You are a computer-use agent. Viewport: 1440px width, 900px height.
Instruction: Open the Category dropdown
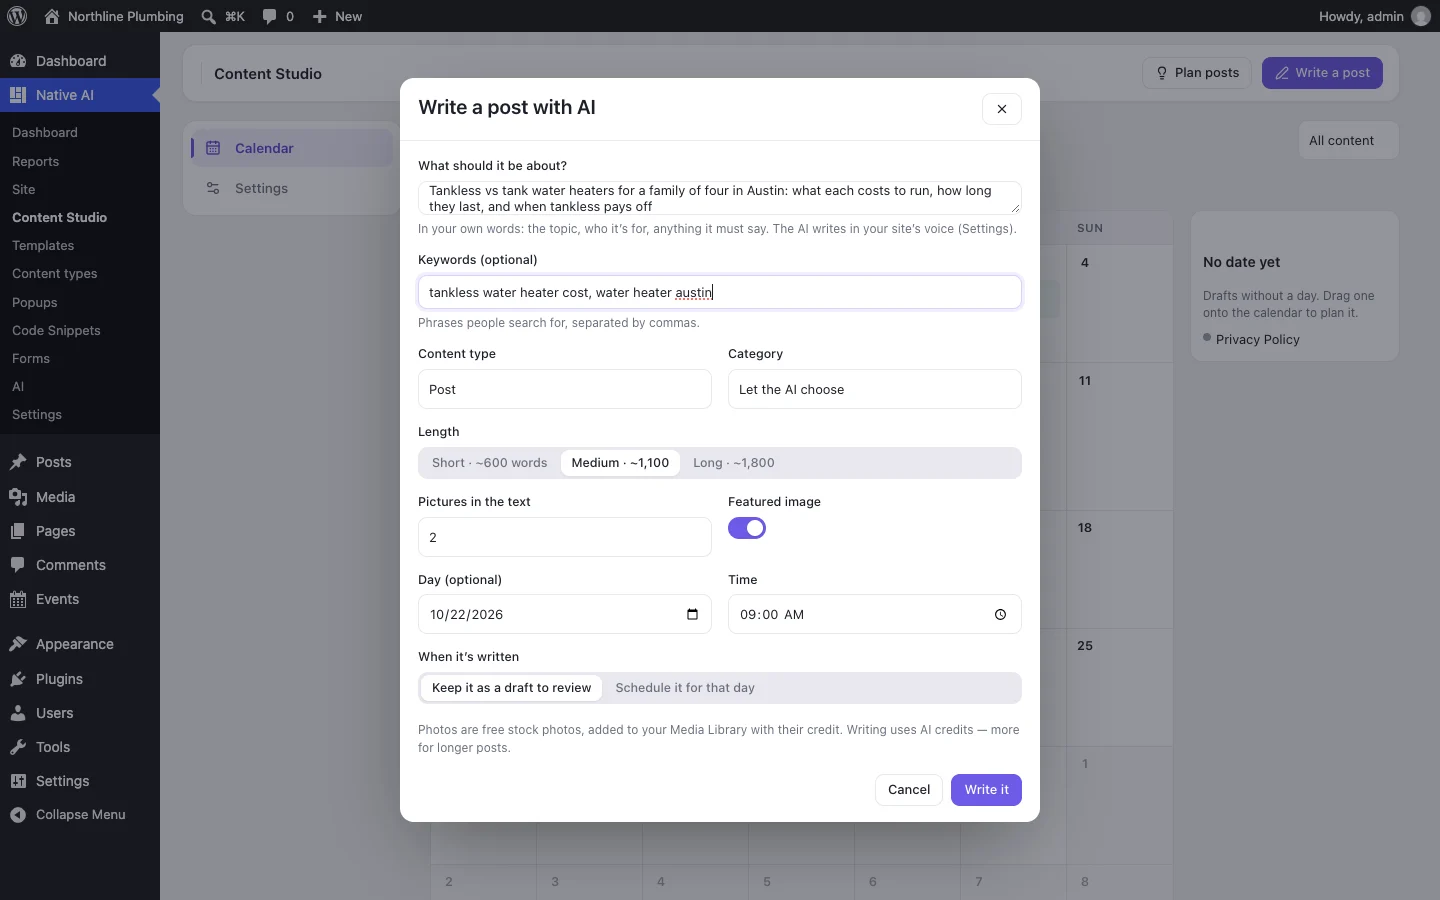875,389
